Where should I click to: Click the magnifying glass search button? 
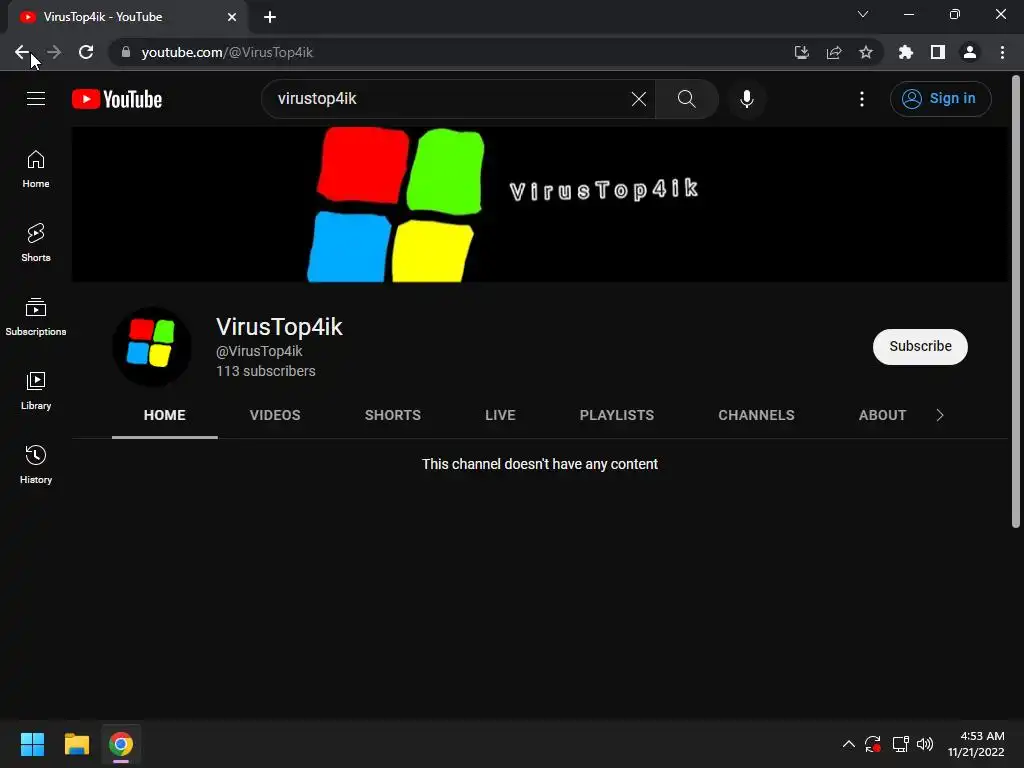point(686,99)
